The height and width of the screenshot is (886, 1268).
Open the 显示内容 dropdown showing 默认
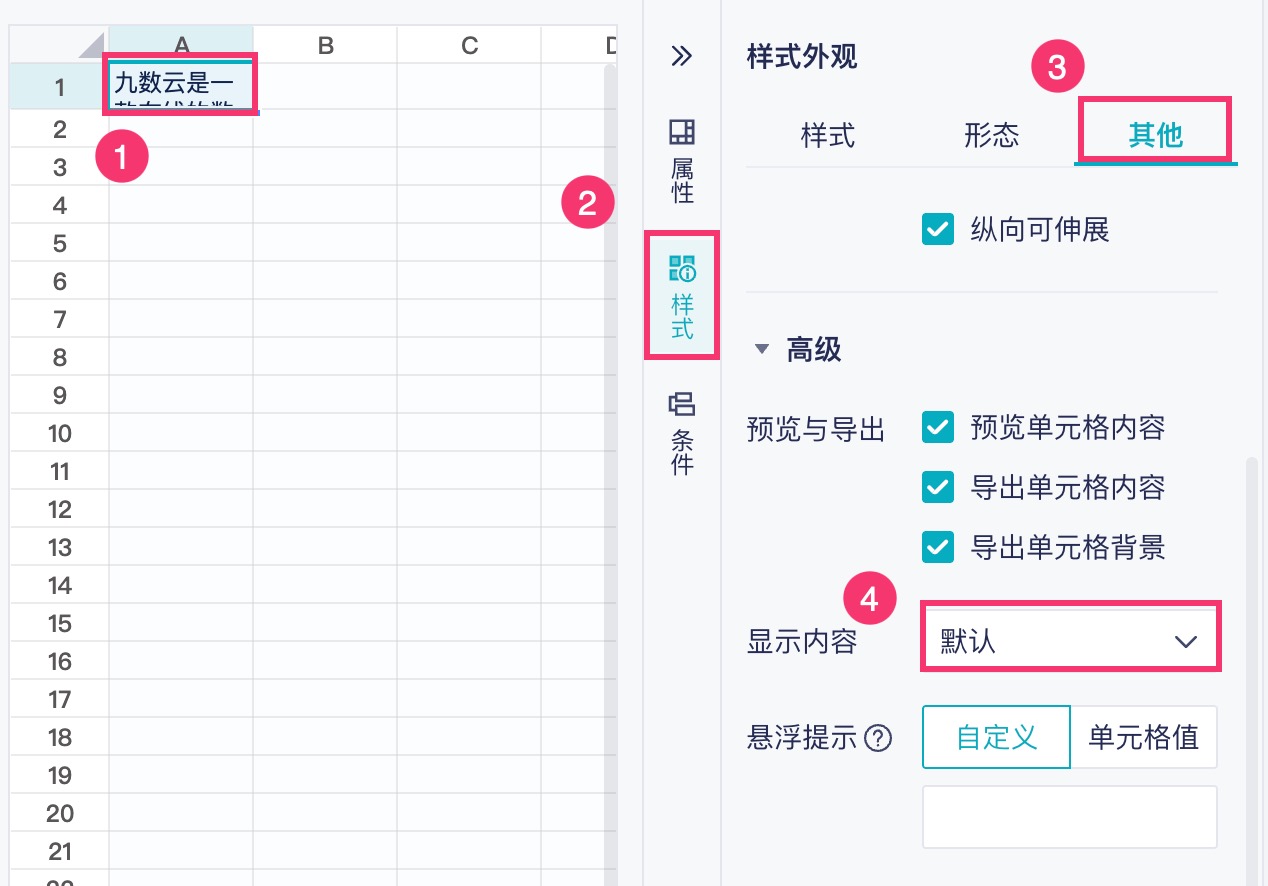pyautogui.click(x=1069, y=641)
